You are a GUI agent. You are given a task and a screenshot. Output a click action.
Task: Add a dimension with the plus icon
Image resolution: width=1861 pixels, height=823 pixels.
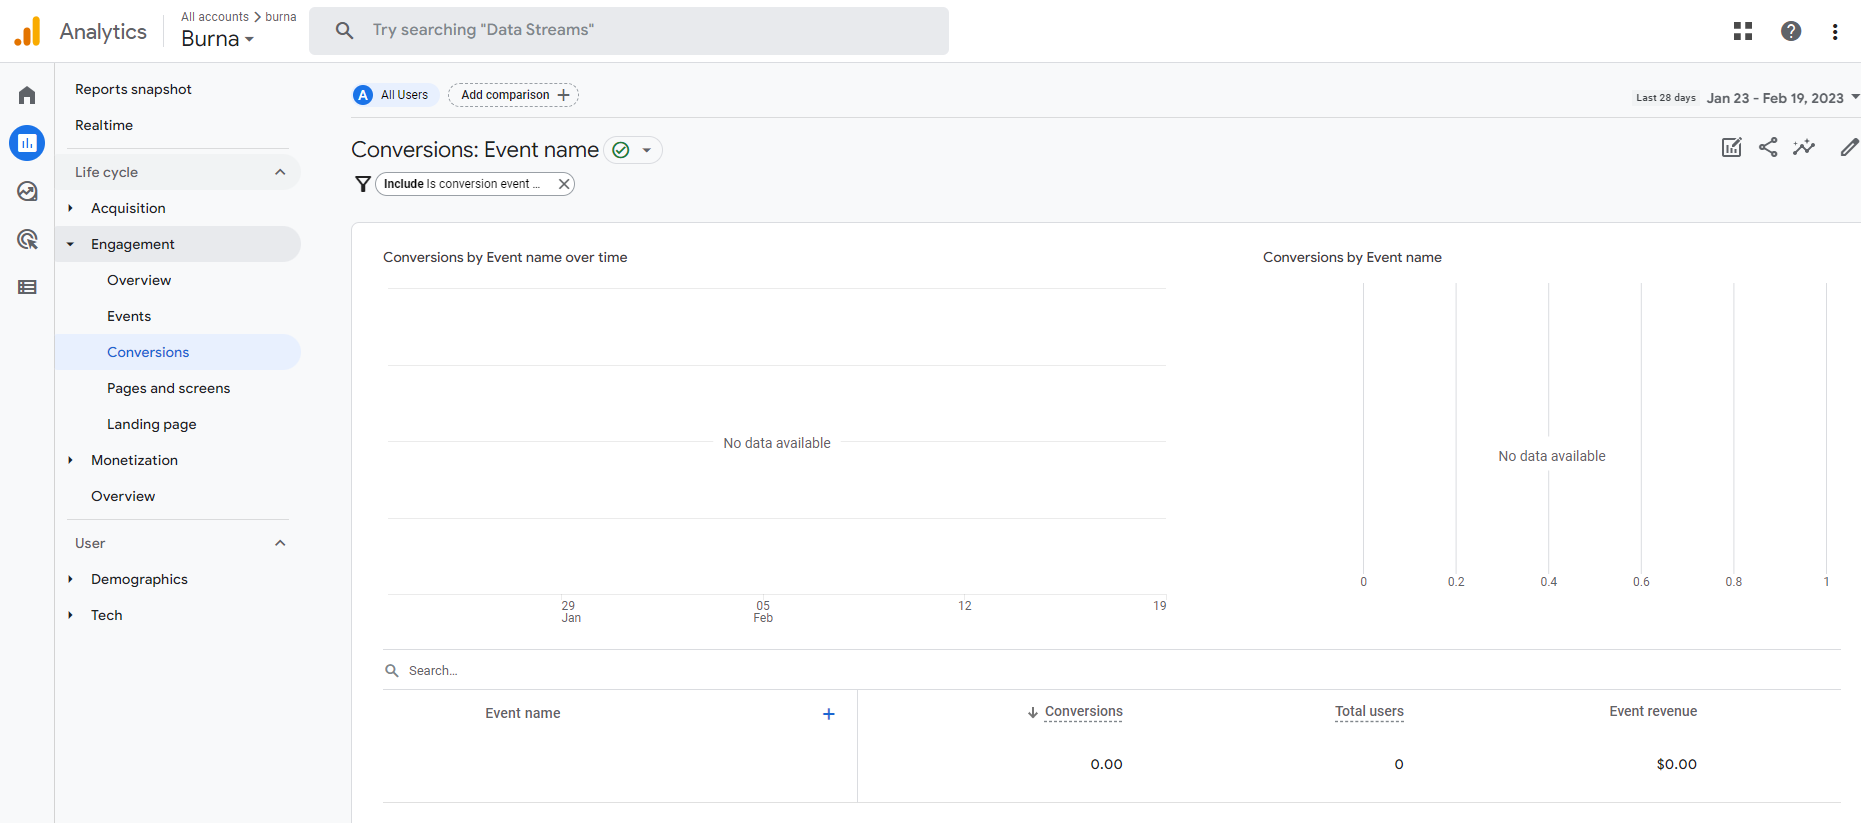coord(828,714)
